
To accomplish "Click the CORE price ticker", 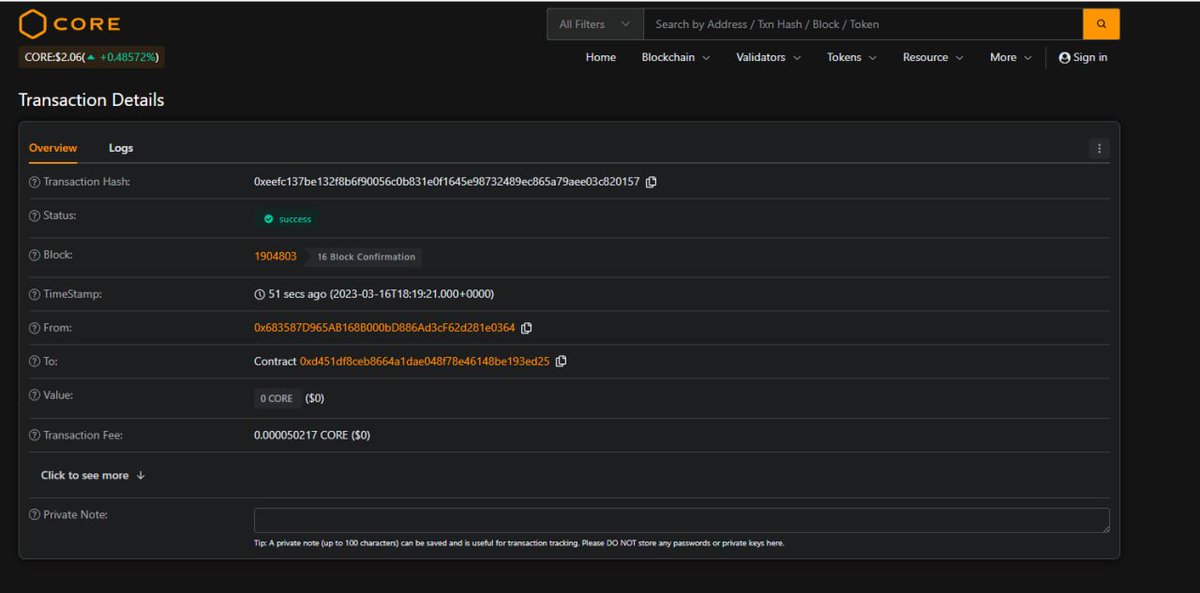I will tap(90, 58).
